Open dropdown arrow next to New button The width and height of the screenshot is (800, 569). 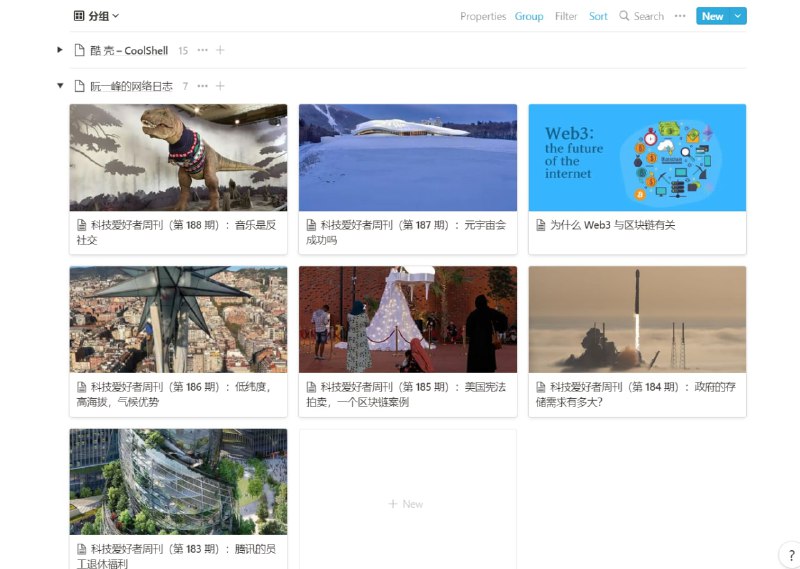tap(738, 16)
